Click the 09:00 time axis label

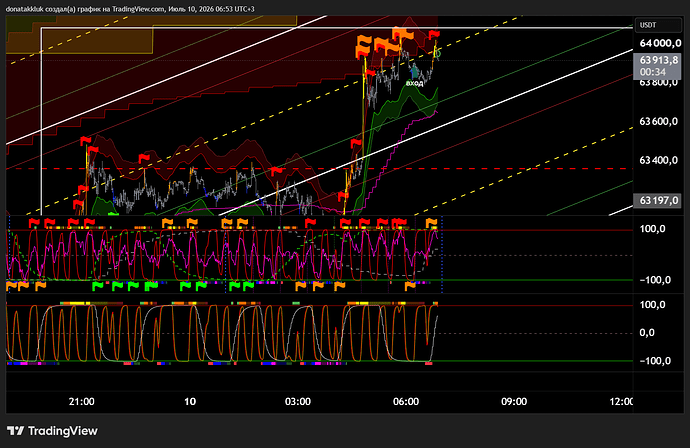[x=514, y=401]
